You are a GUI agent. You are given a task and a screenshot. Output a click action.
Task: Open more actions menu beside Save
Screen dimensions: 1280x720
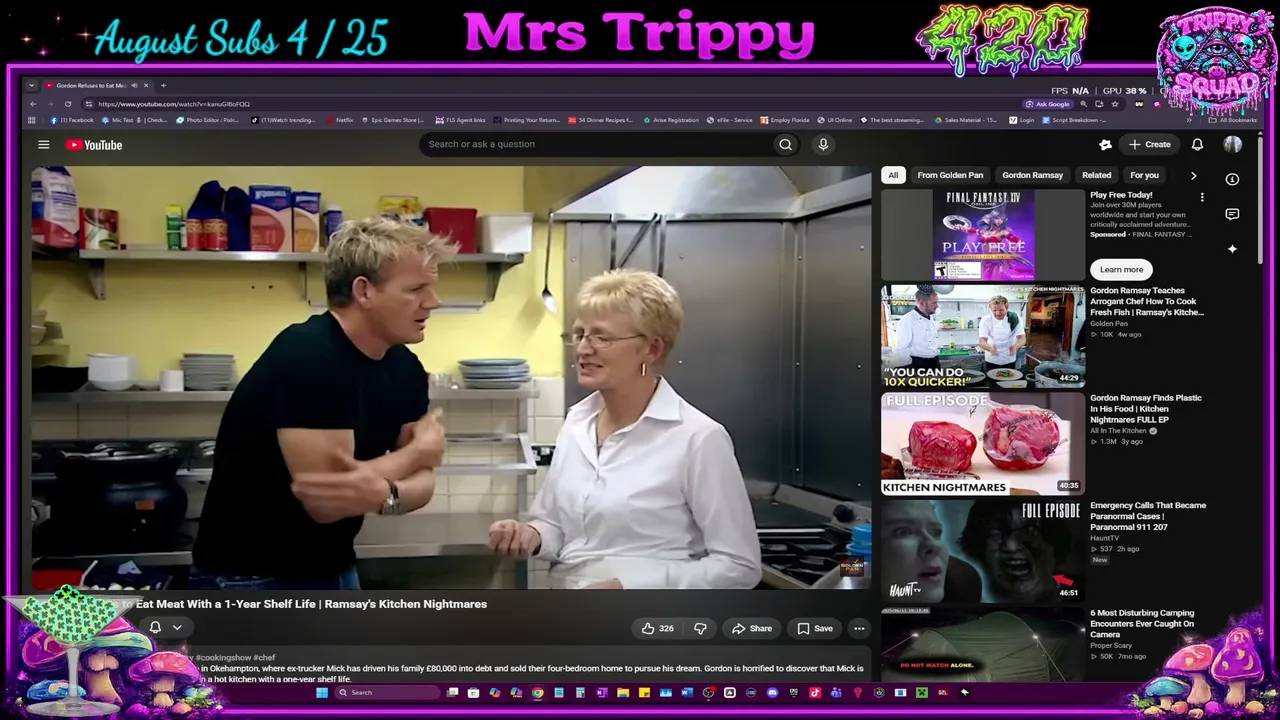859,628
